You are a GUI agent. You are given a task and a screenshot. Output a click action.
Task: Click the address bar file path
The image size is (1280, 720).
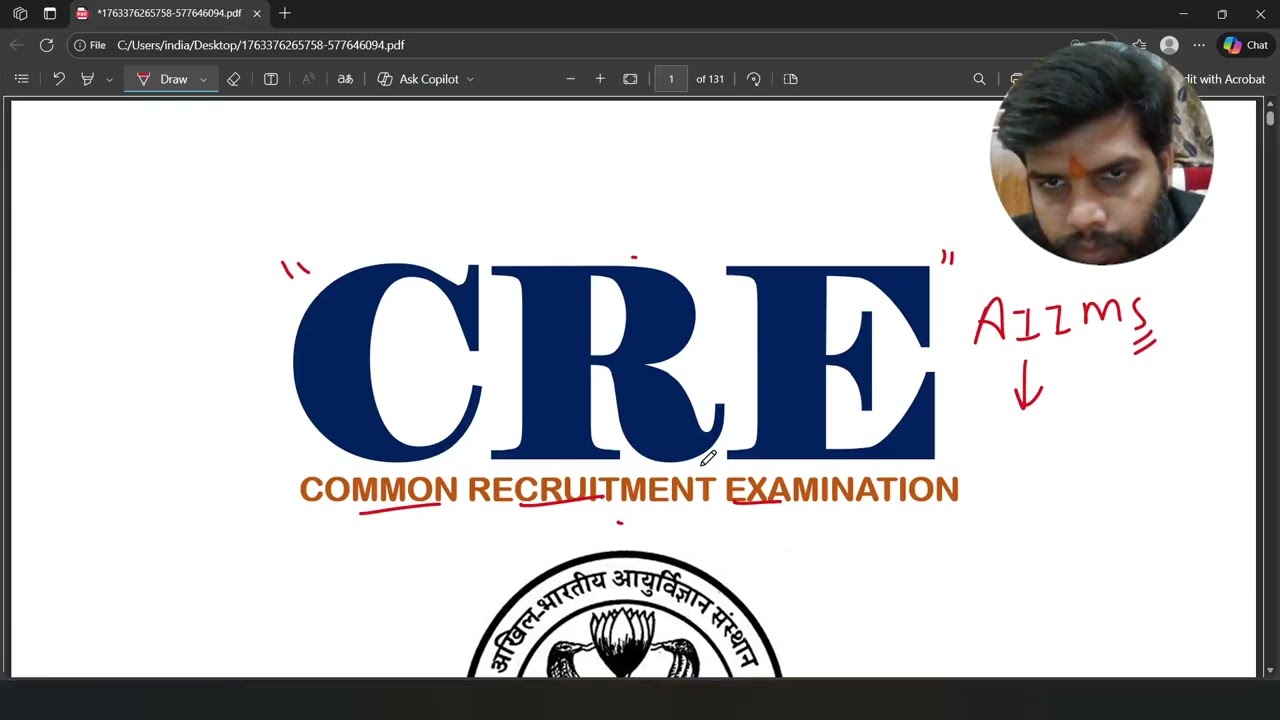[x=260, y=45]
